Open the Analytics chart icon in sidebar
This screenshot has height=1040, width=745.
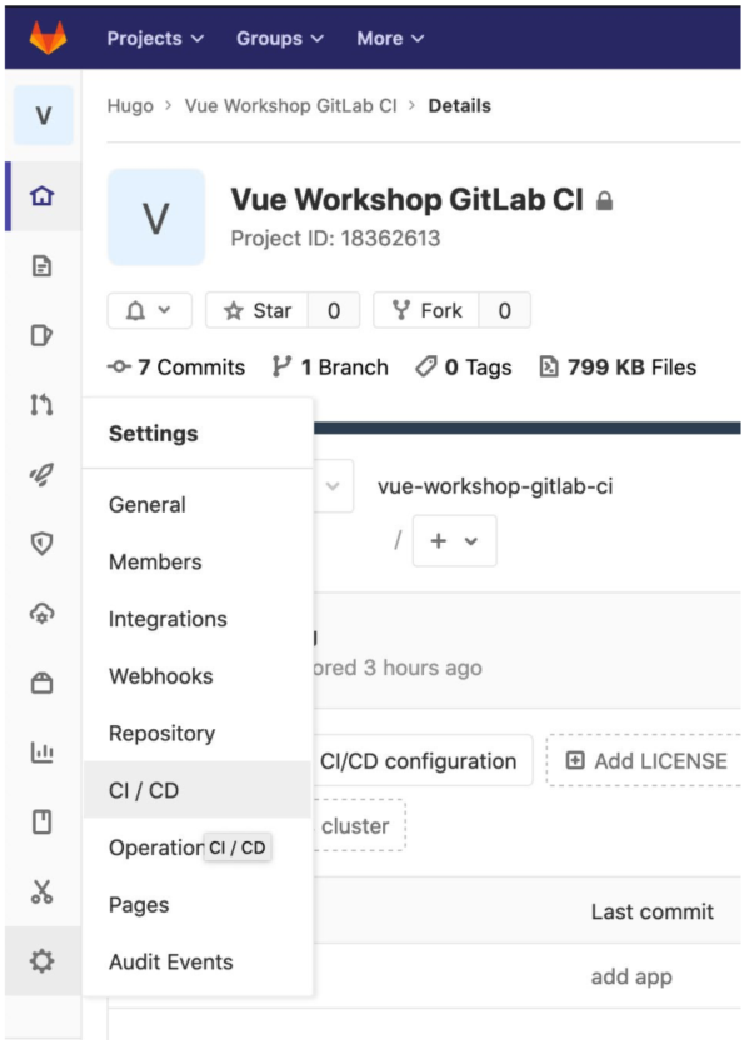tap(42, 752)
